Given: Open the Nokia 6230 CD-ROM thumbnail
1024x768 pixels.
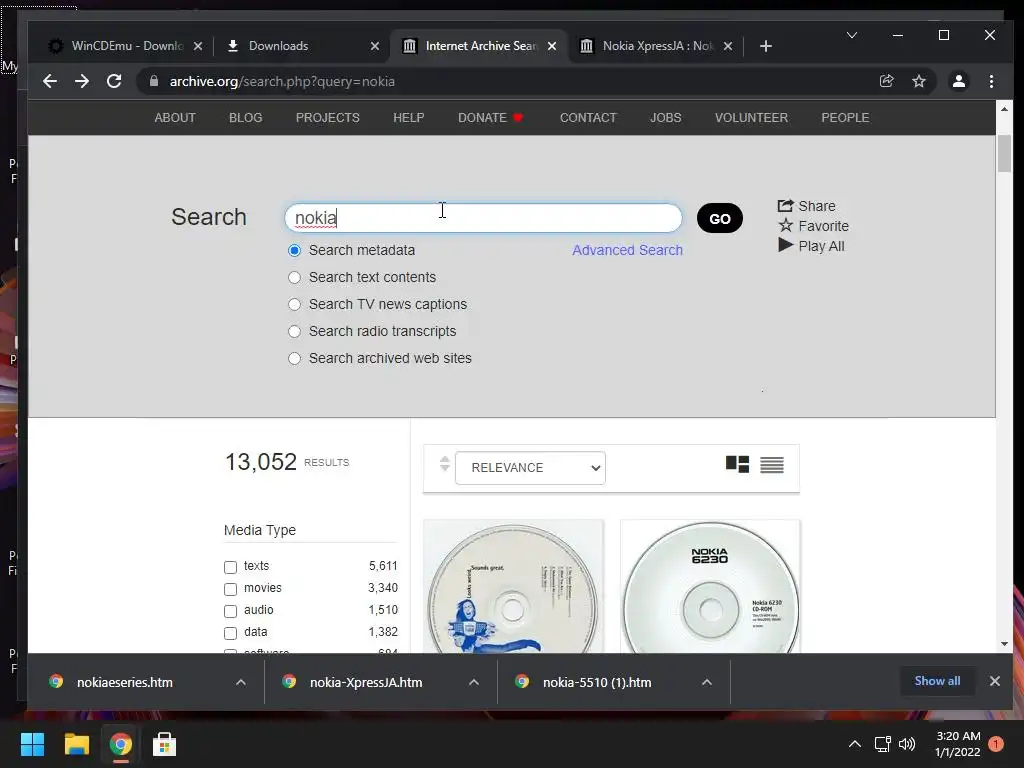Looking at the screenshot, I should (x=710, y=586).
